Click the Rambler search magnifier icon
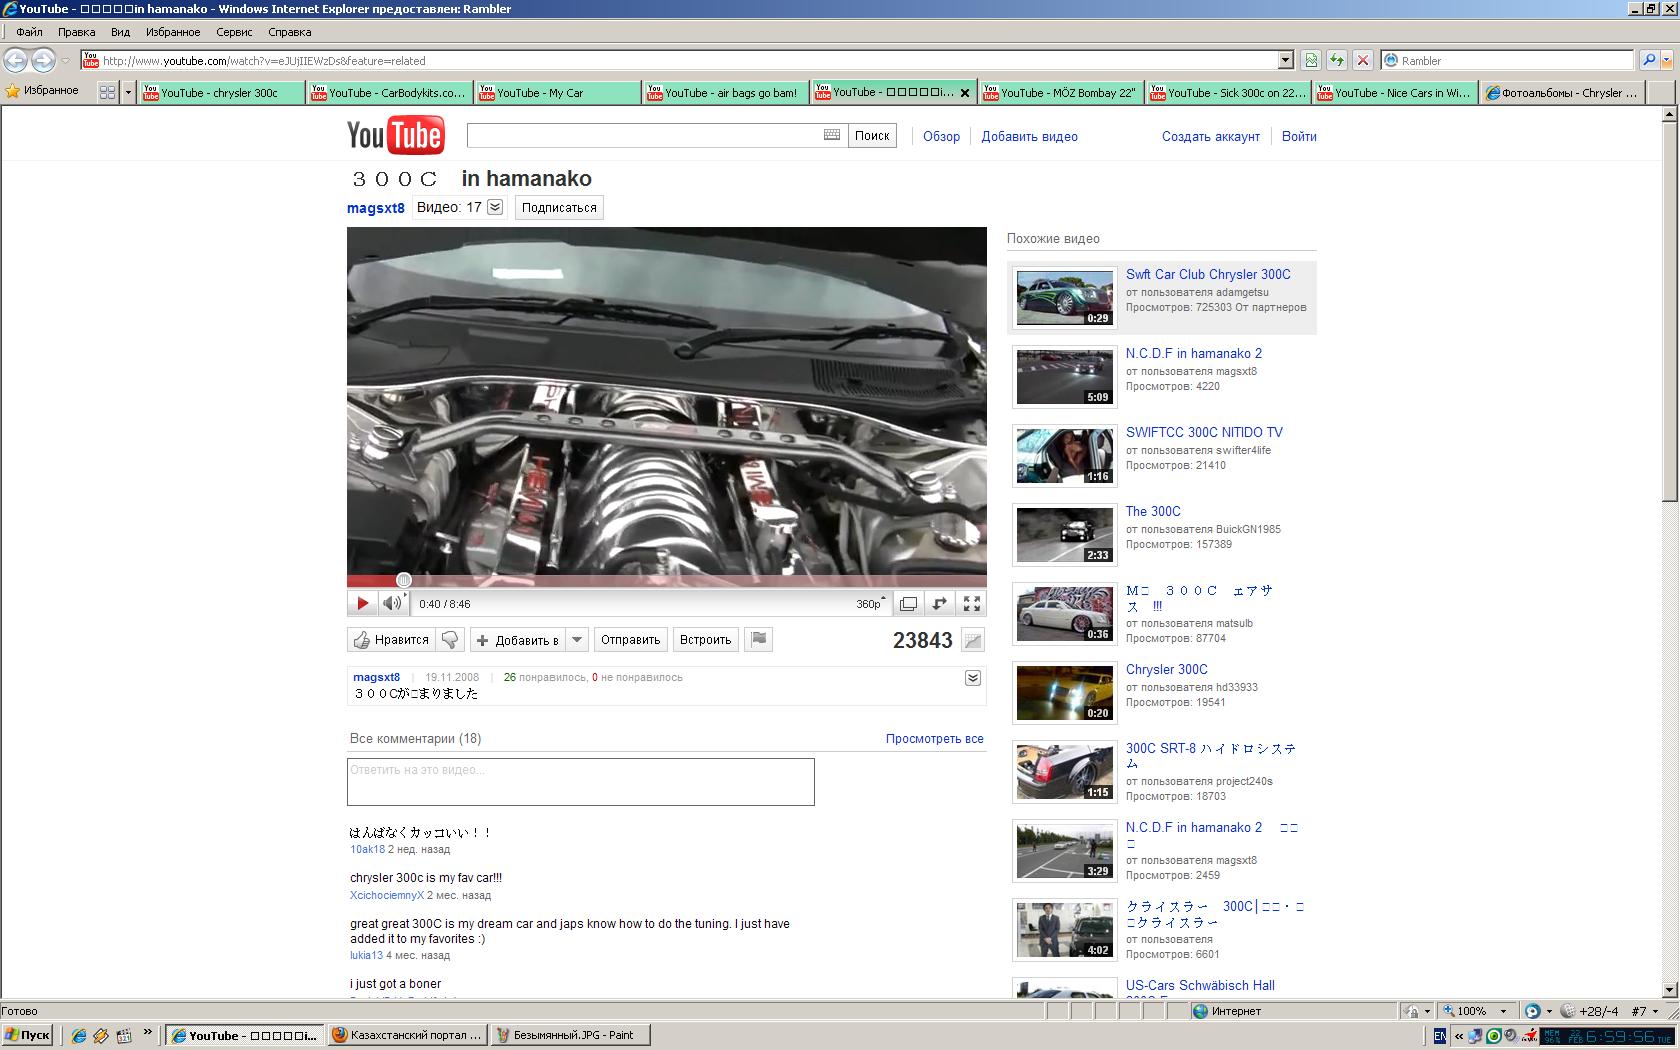 [1649, 61]
